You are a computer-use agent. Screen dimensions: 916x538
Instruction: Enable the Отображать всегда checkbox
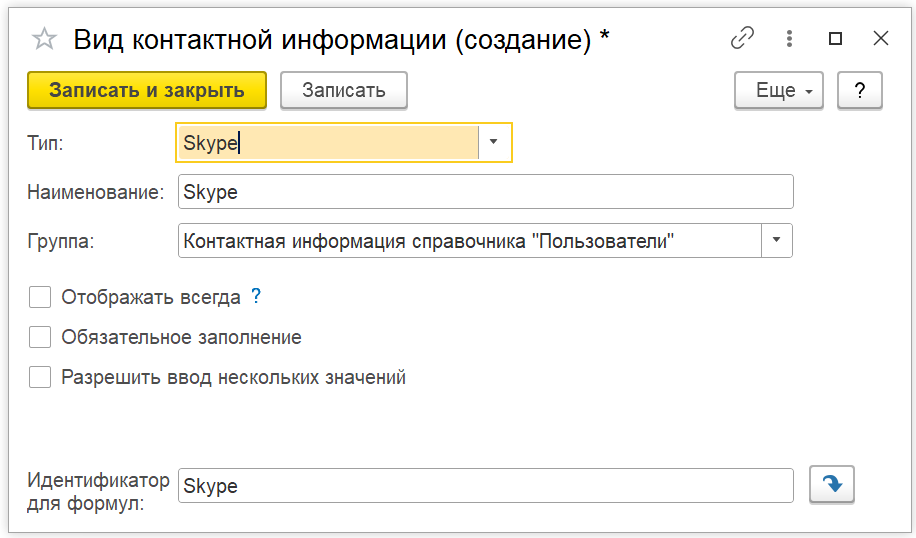pos(40,297)
